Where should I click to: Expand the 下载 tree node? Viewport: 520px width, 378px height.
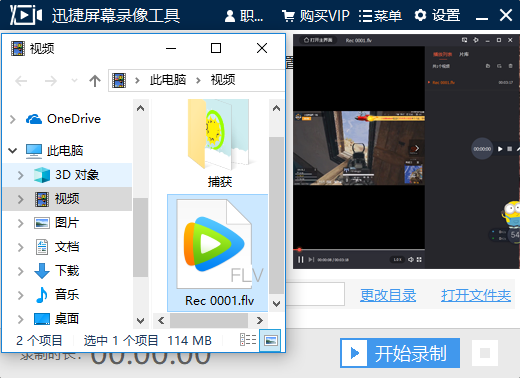(x=21, y=271)
